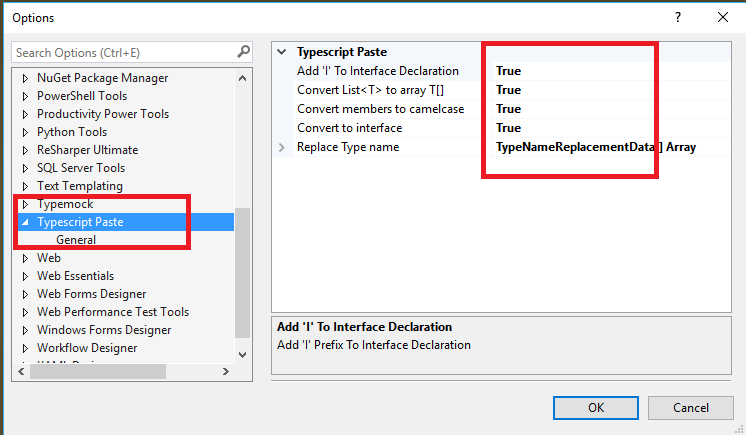This screenshot has height=435, width=746.
Task: Select Web Essentials label
Action: pyautogui.click(x=76, y=277)
